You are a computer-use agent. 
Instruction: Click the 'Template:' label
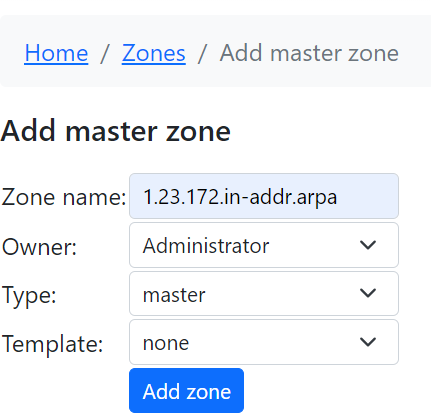(52, 344)
